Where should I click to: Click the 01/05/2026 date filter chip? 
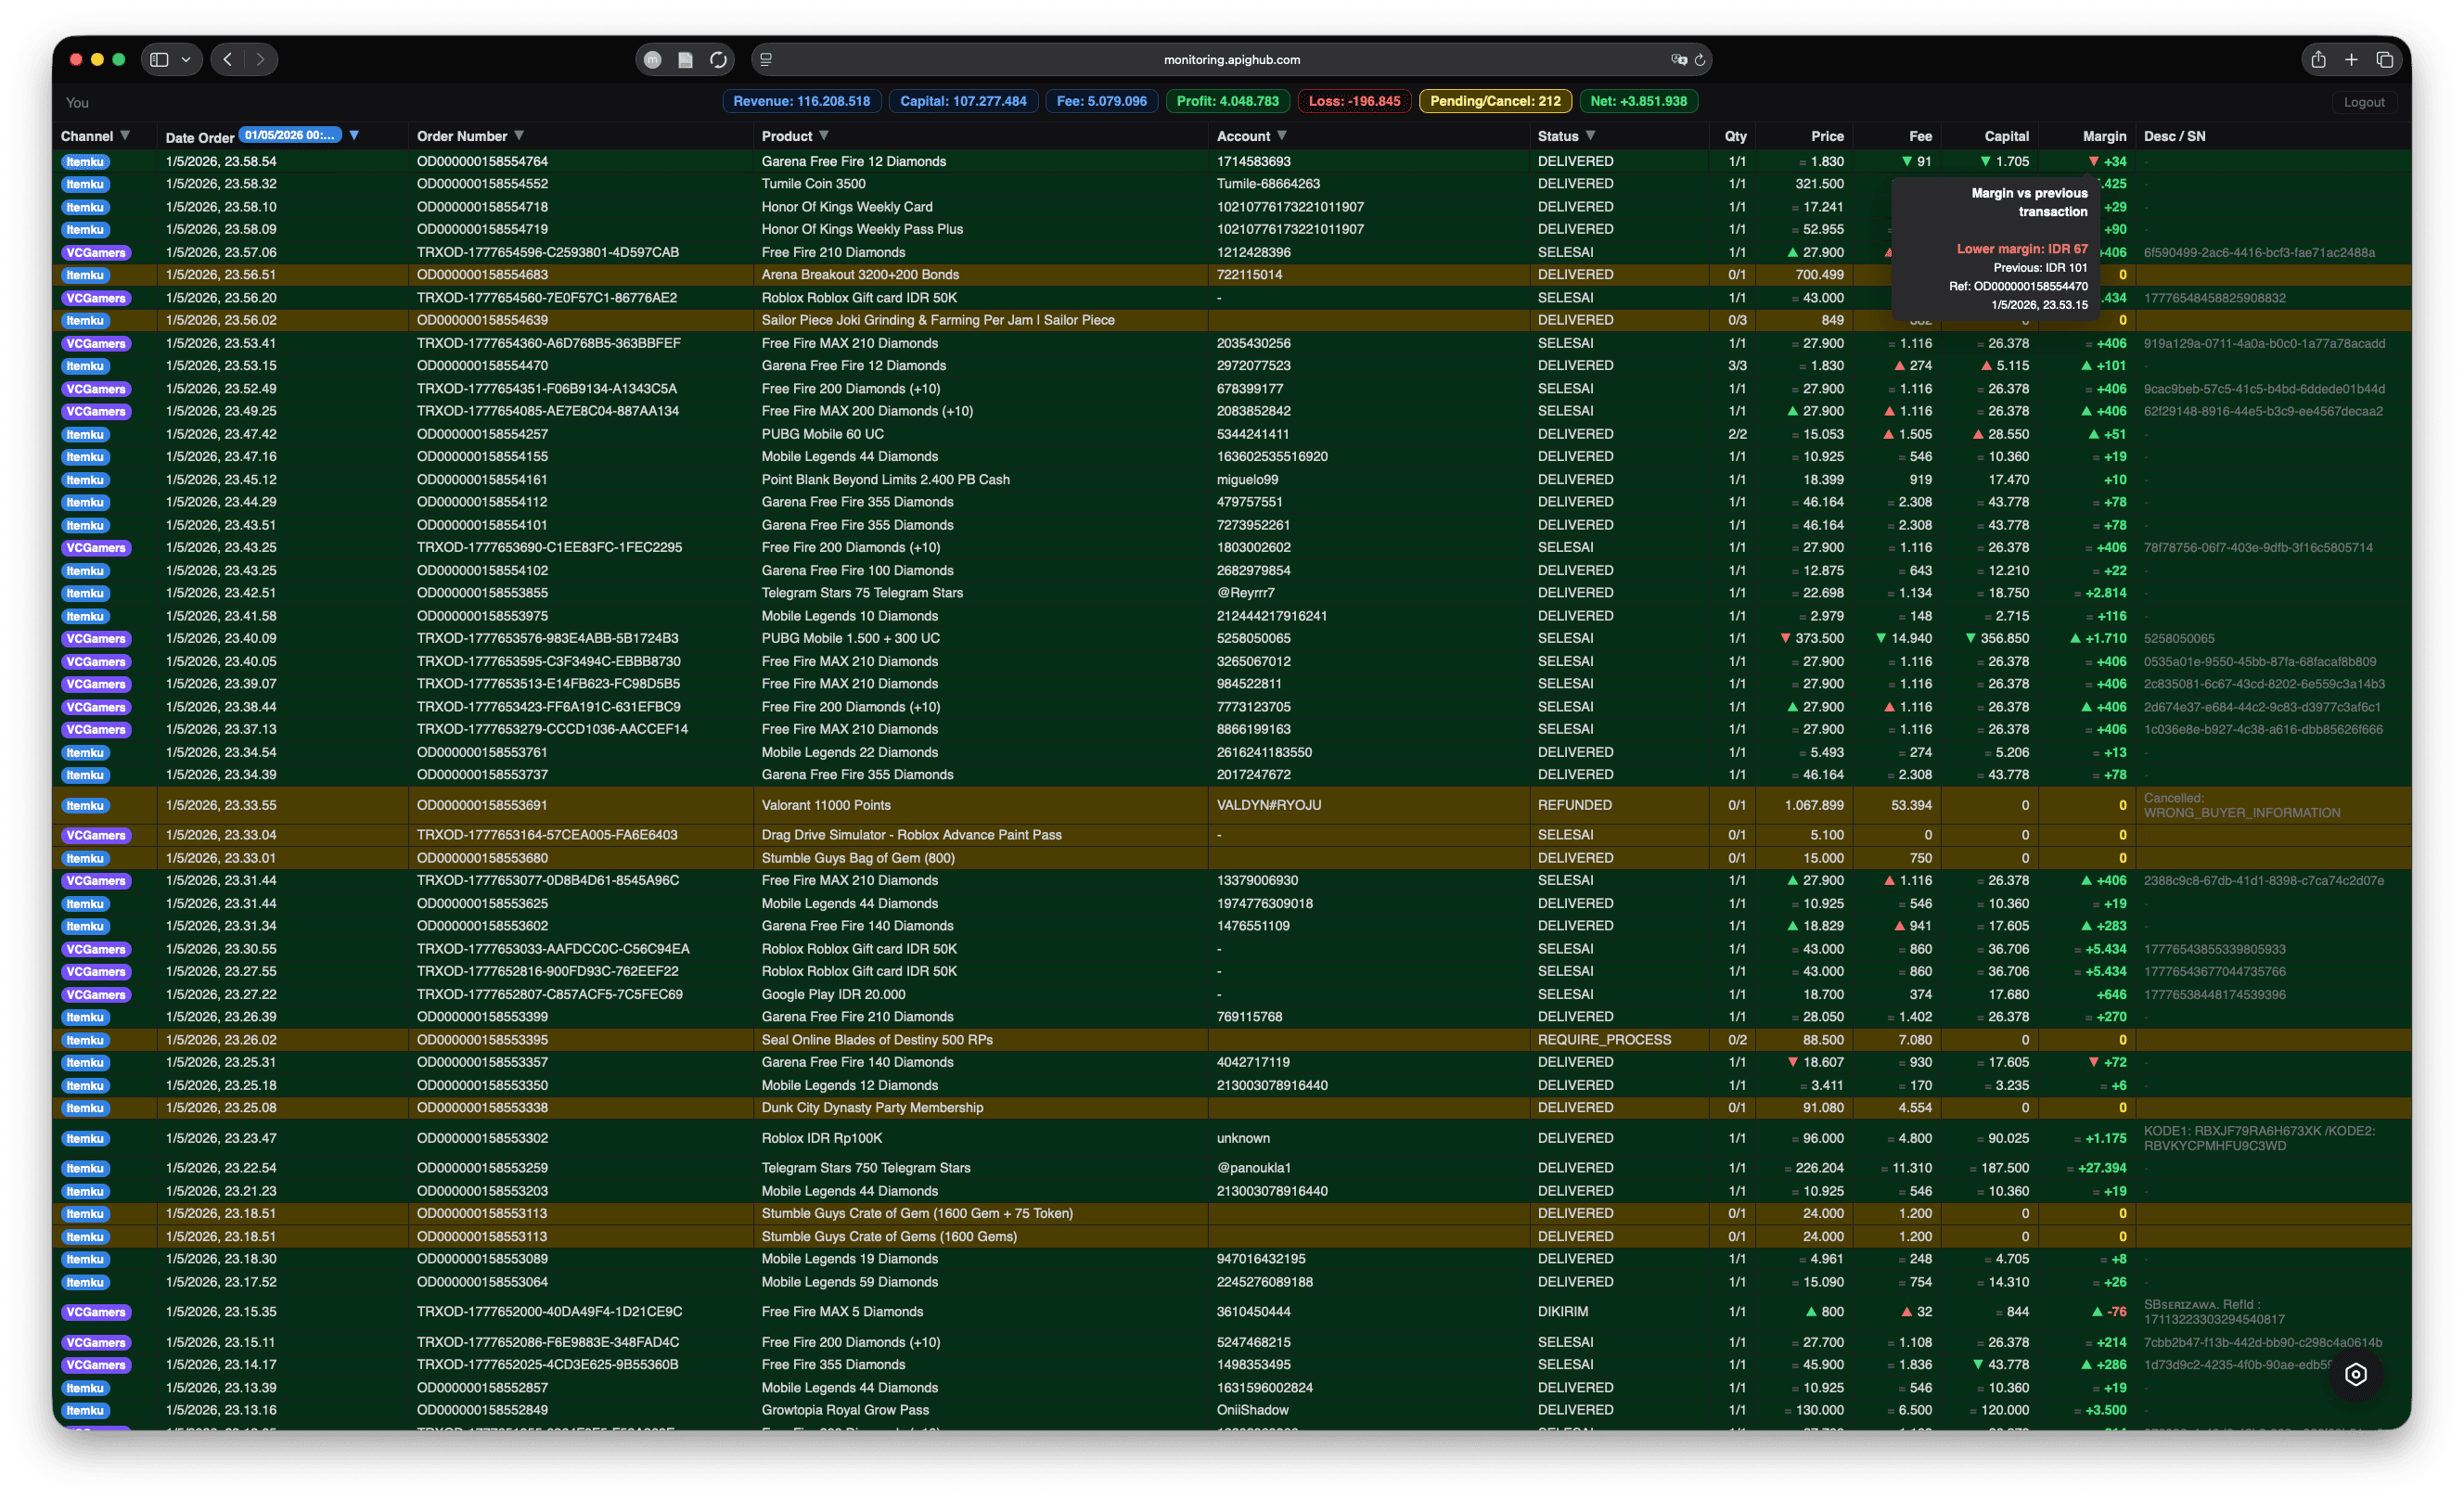point(290,135)
